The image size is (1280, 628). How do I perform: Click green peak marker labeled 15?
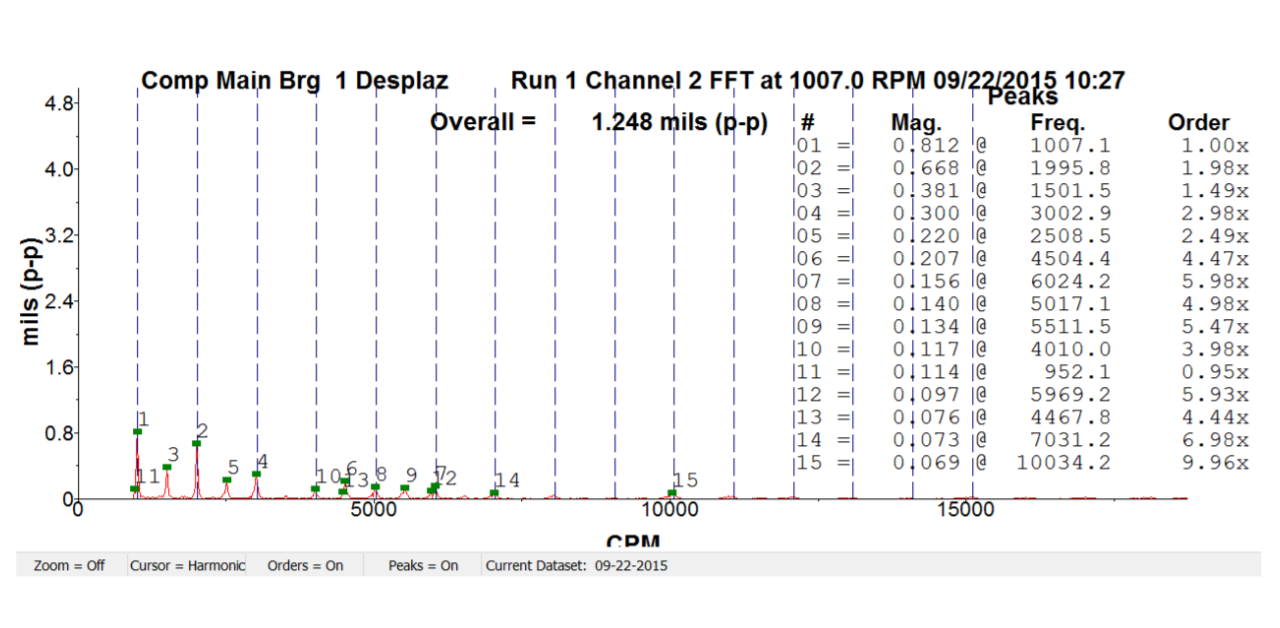[672, 493]
